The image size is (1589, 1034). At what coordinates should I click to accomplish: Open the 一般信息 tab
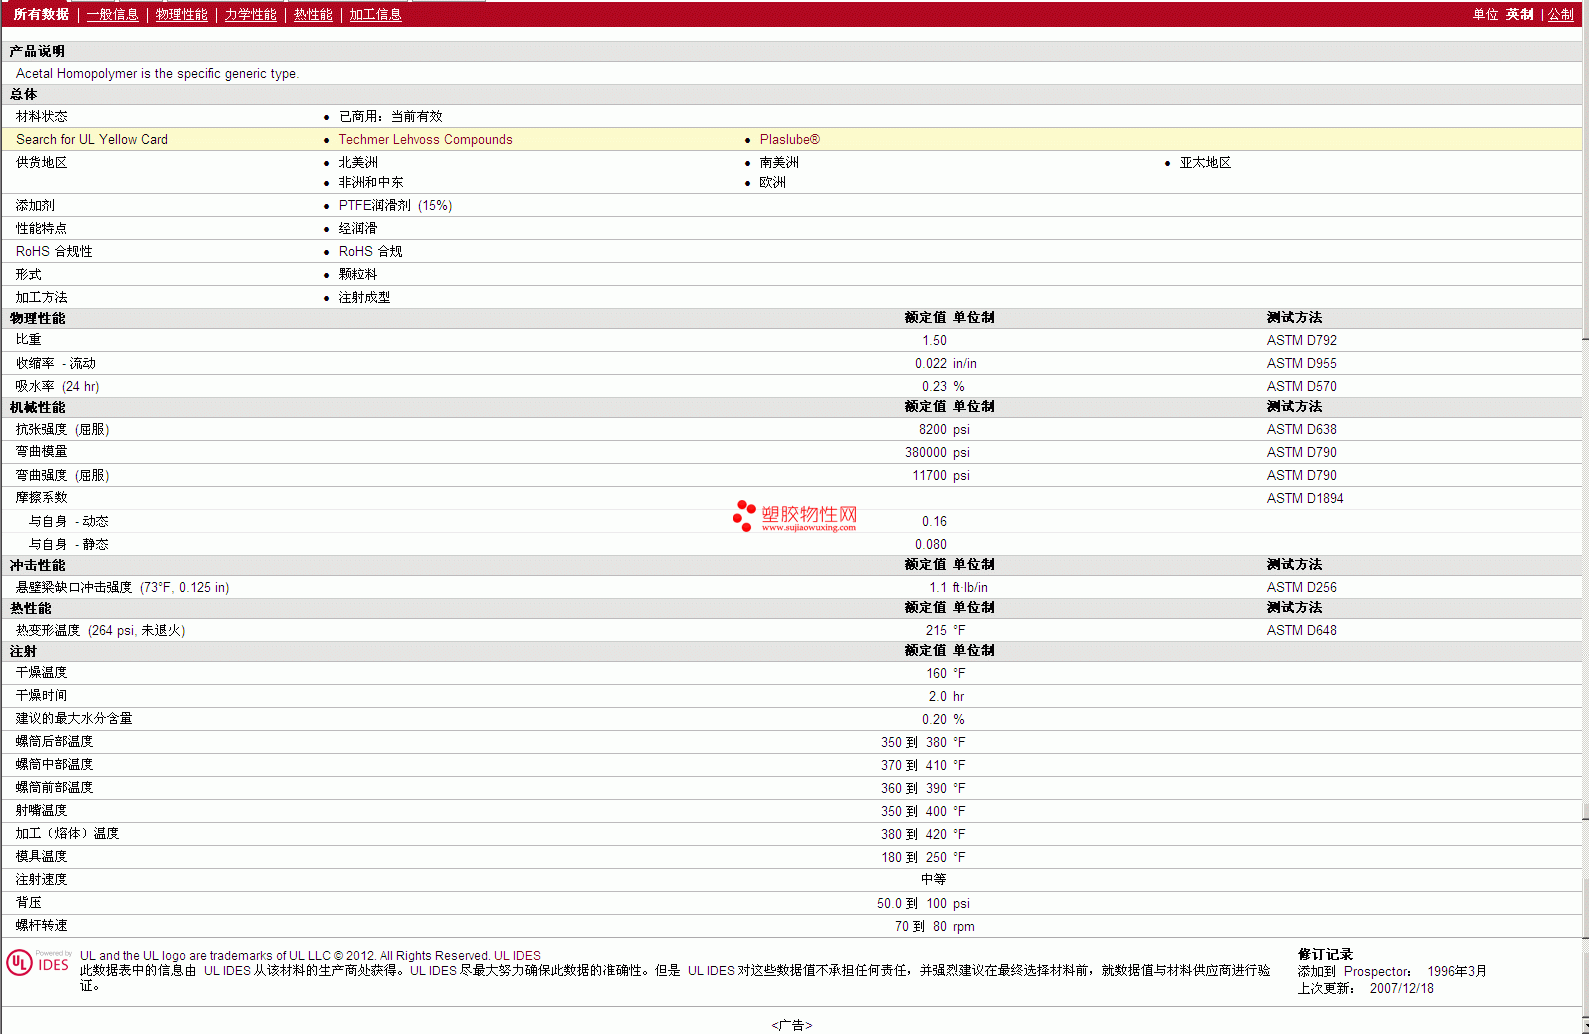(x=112, y=14)
